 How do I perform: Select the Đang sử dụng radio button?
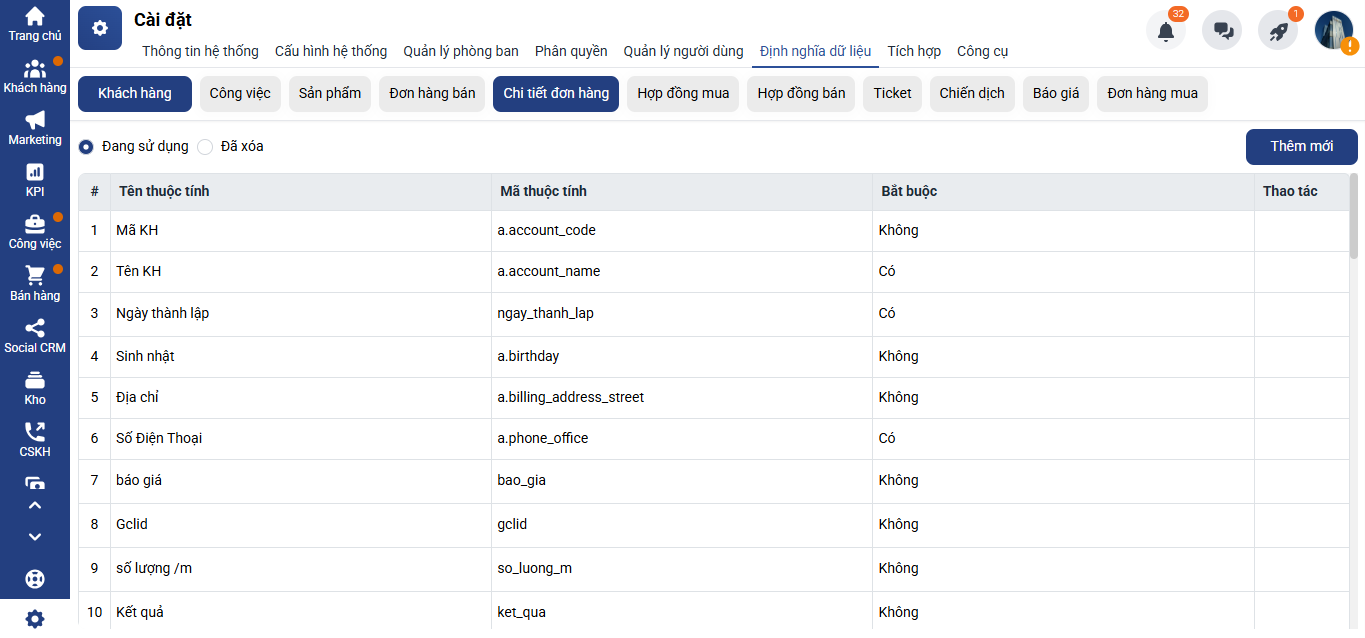[87, 147]
